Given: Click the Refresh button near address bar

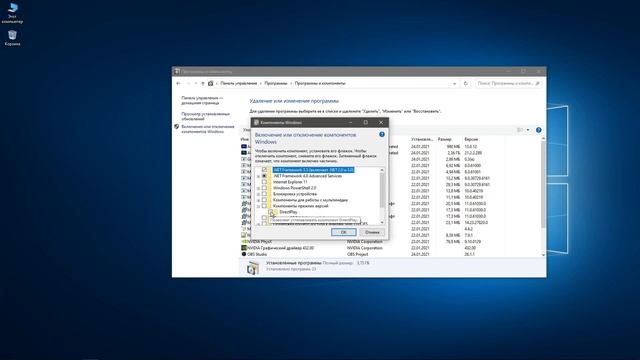Looking at the screenshot, I should (x=465, y=83).
